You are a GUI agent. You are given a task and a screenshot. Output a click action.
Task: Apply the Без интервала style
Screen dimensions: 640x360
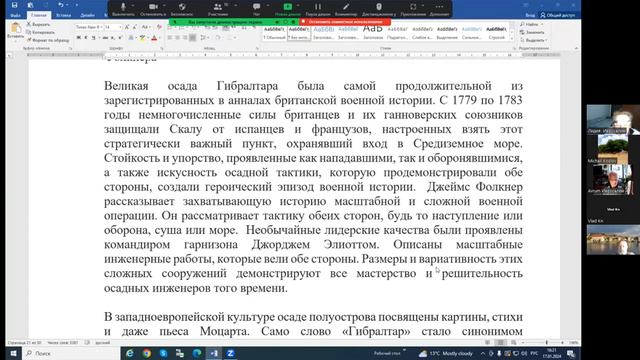tap(298, 33)
